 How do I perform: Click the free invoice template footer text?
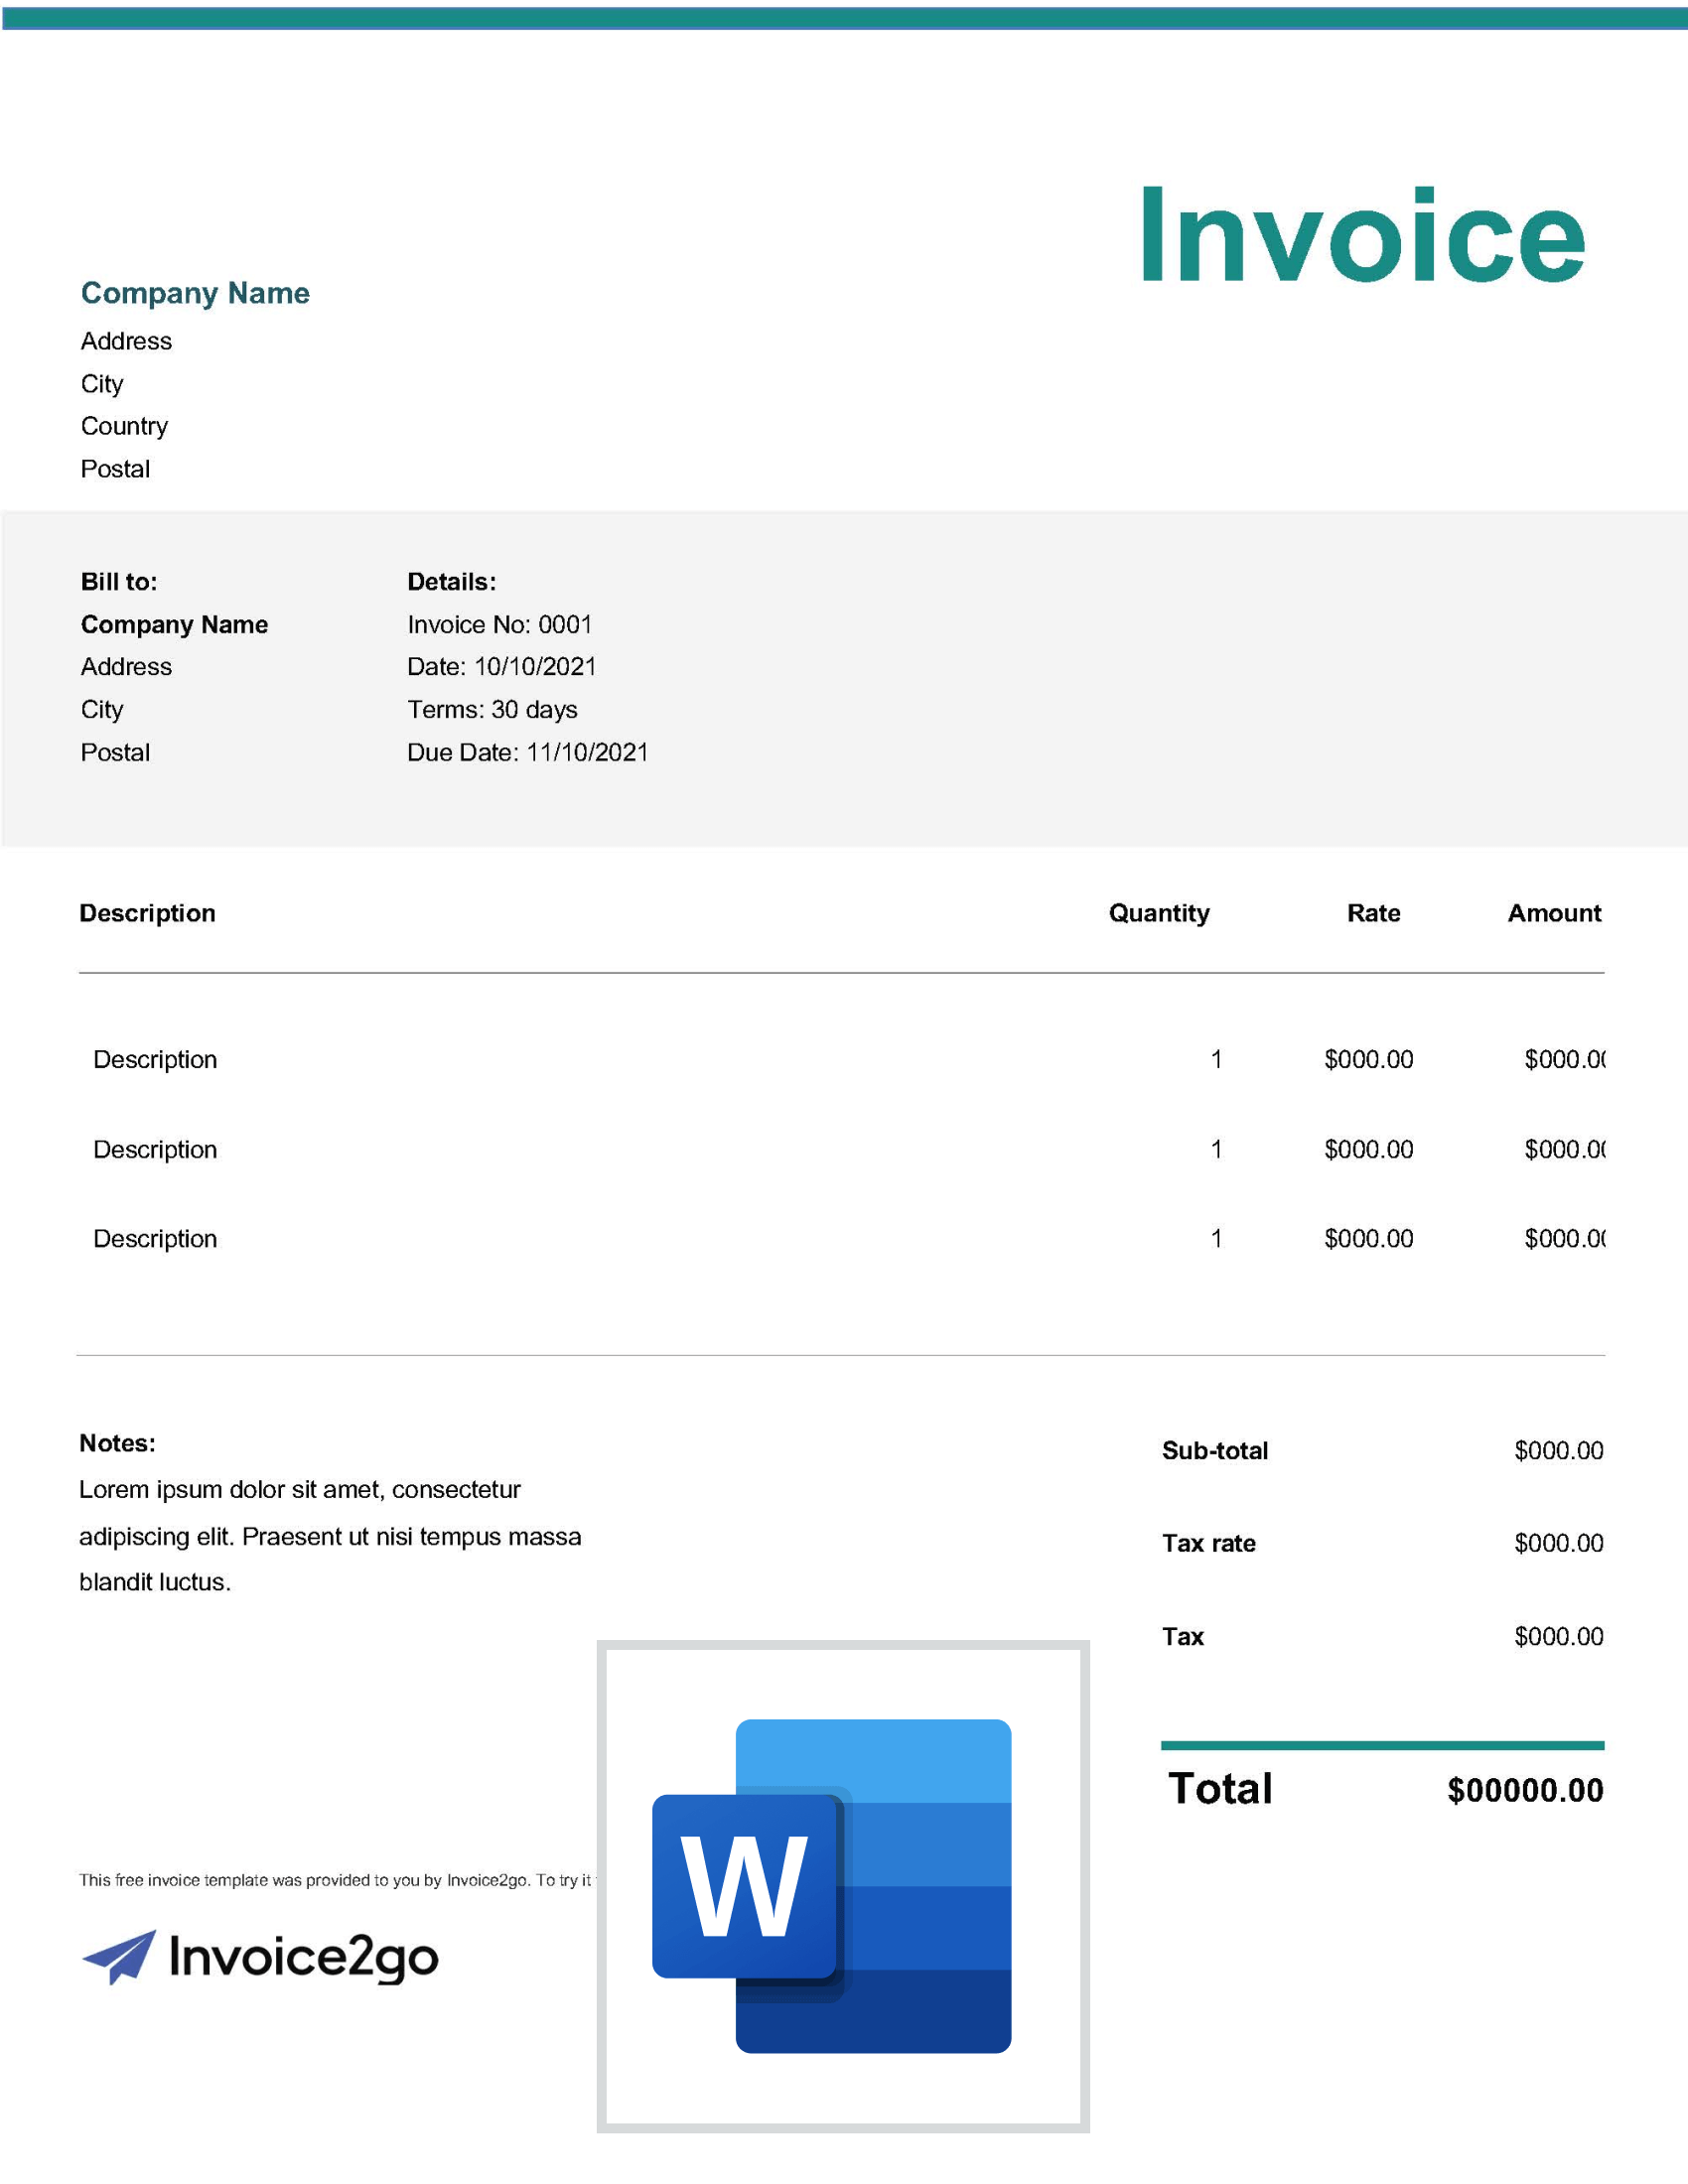point(335,1880)
